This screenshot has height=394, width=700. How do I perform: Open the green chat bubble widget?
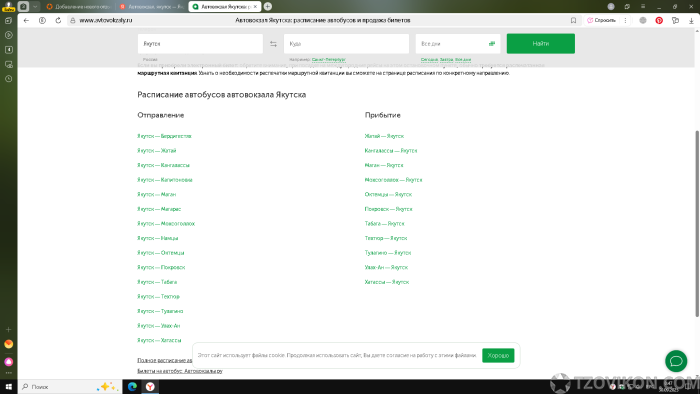pyautogui.click(x=676, y=361)
